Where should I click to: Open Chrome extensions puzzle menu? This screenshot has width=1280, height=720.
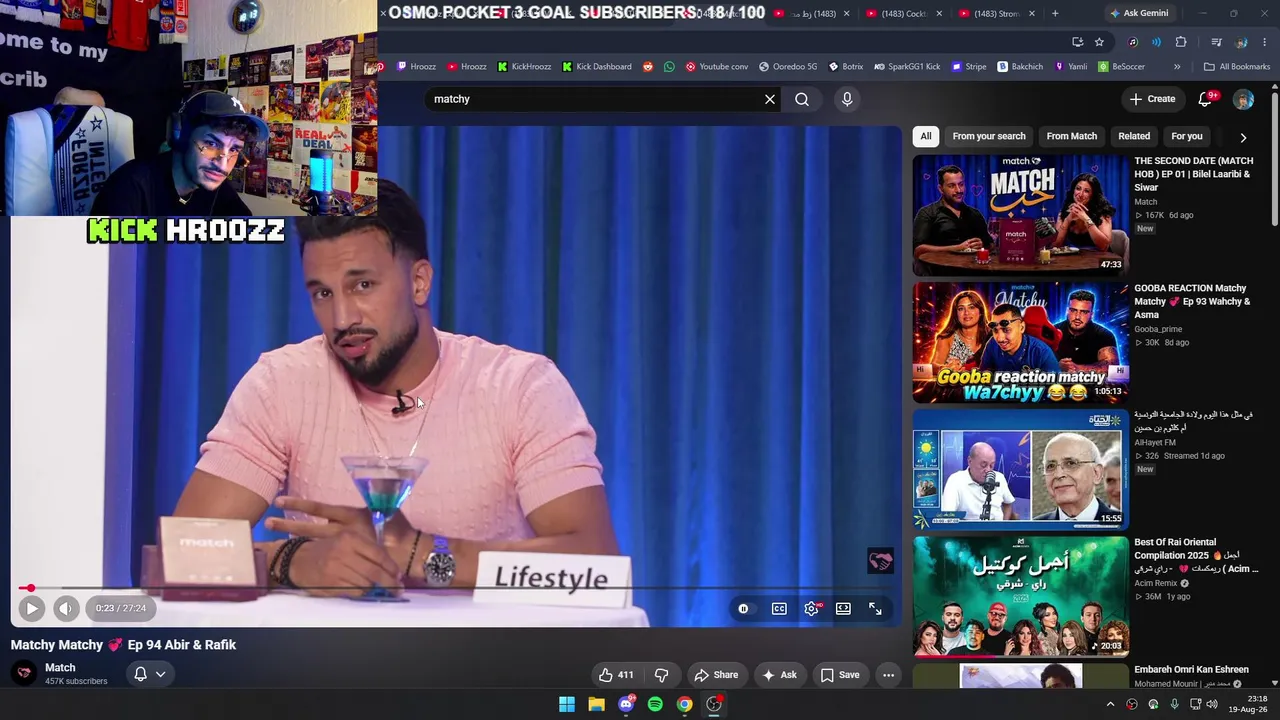click(1181, 42)
